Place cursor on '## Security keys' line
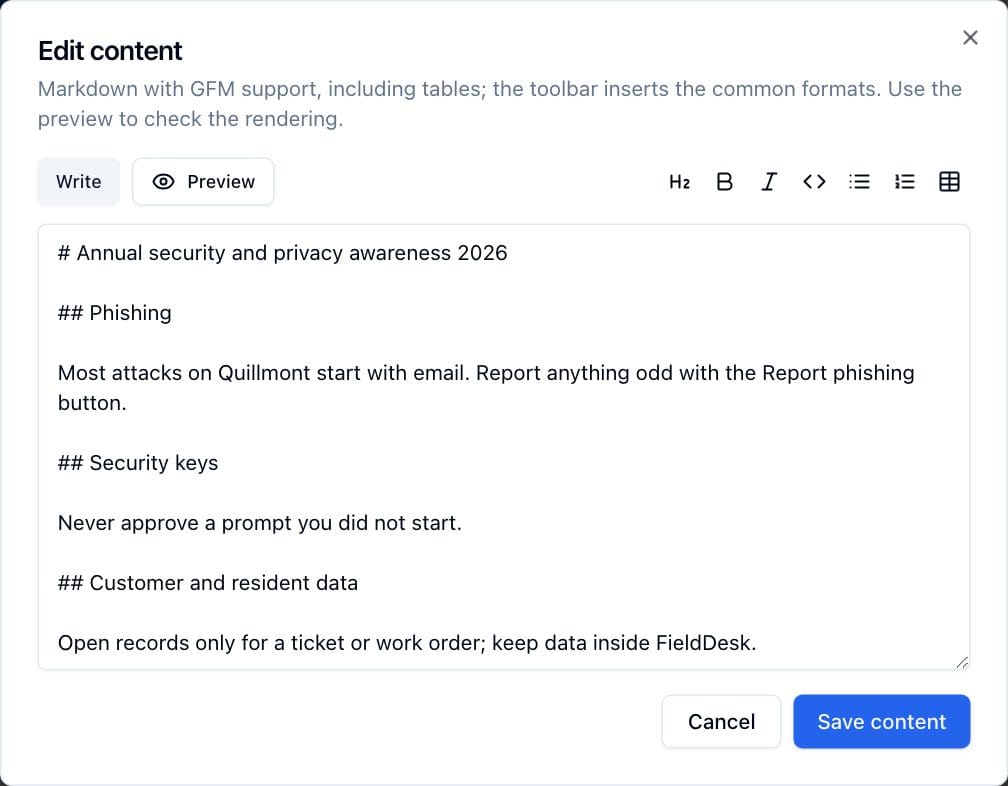This screenshot has width=1008, height=786. [x=138, y=463]
